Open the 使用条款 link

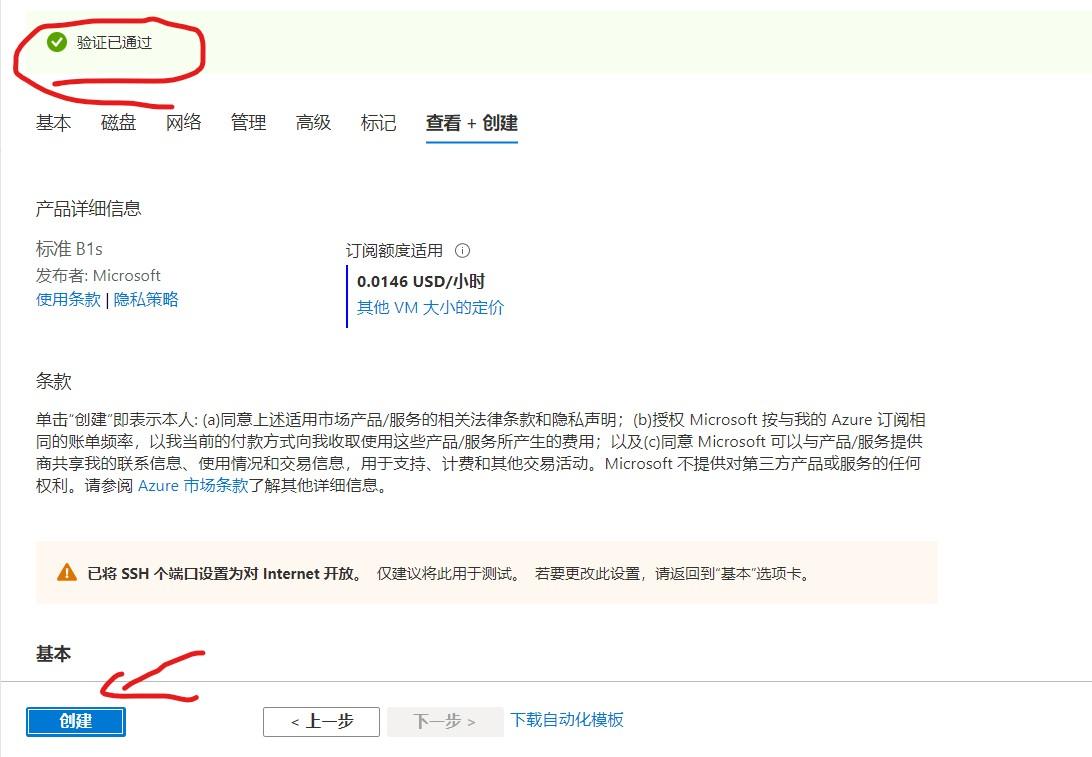click(x=68, y=299)
